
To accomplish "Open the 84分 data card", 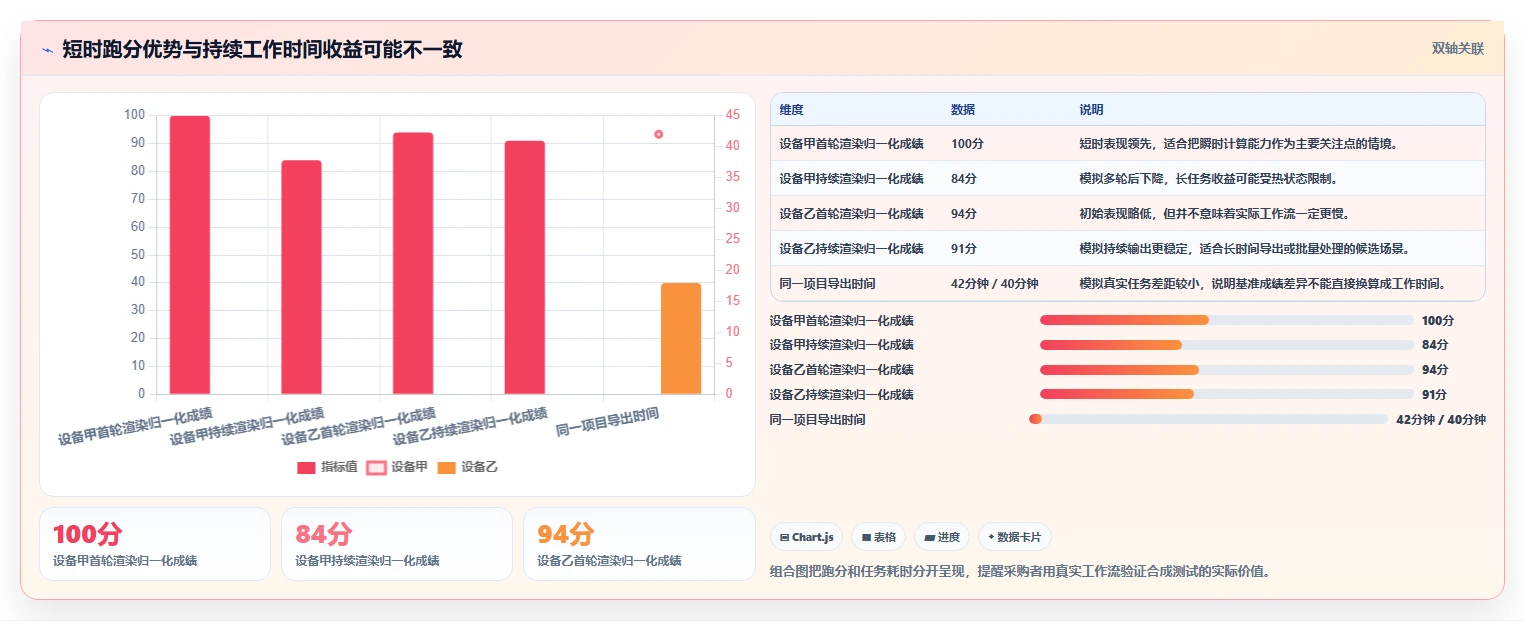I will pos(397,544).
